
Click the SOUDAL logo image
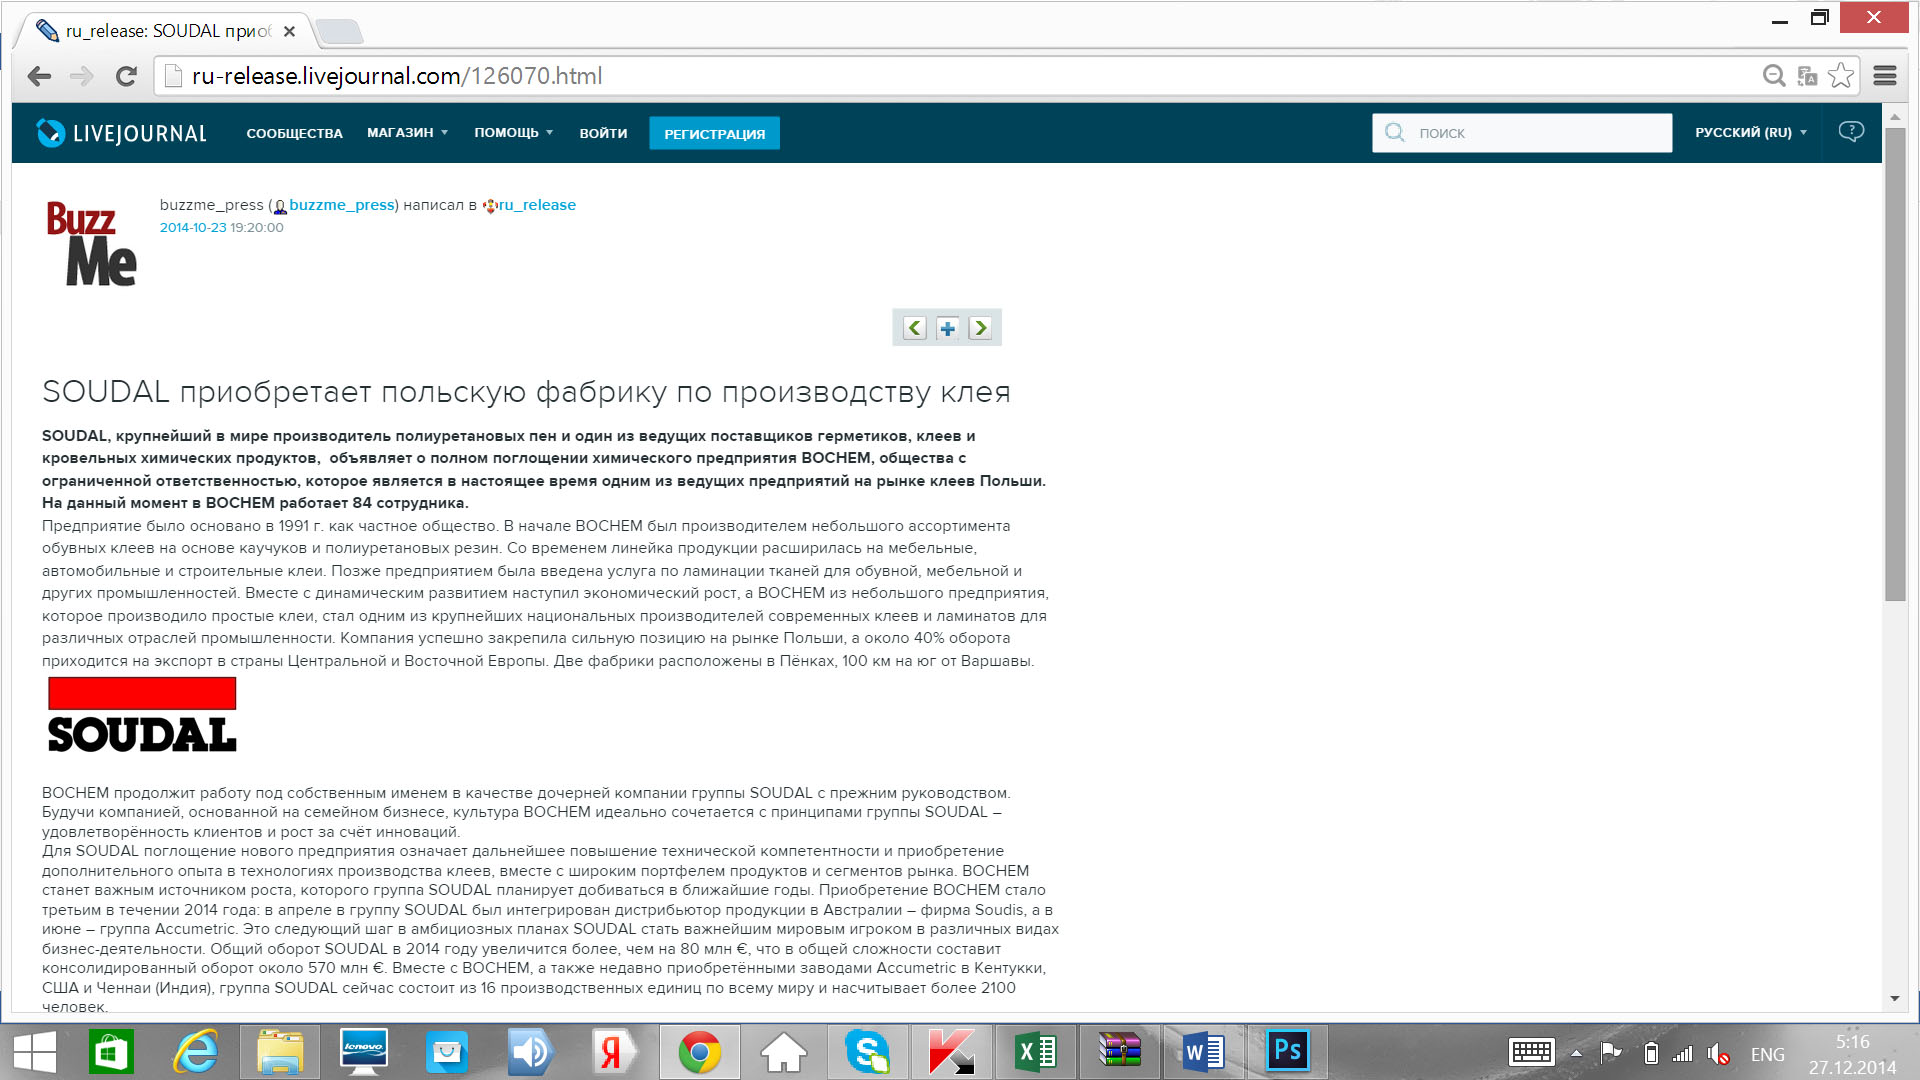pyautogui.click(x=142, y=715)
